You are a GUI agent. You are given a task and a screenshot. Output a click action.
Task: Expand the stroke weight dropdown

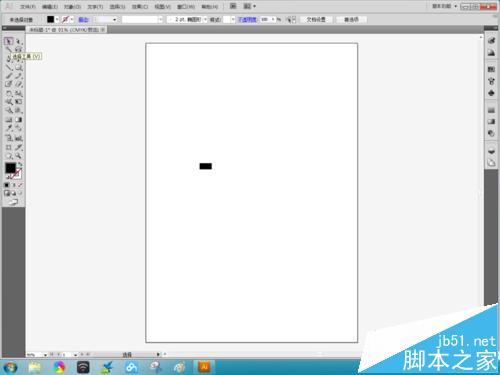coord(114,20)
